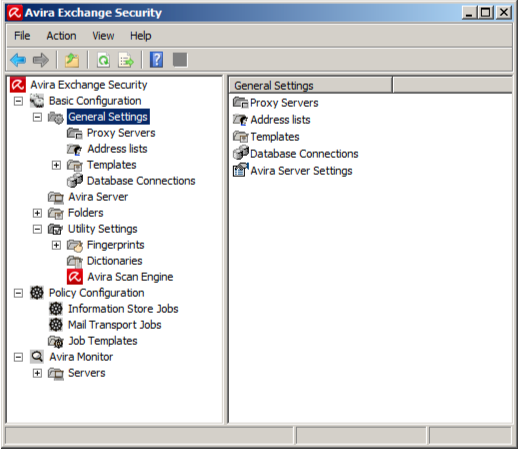The height and width of the screenshot is (449, 519).
Task: Click the Dictionaries icon in the tree
Action: (75, 261)
